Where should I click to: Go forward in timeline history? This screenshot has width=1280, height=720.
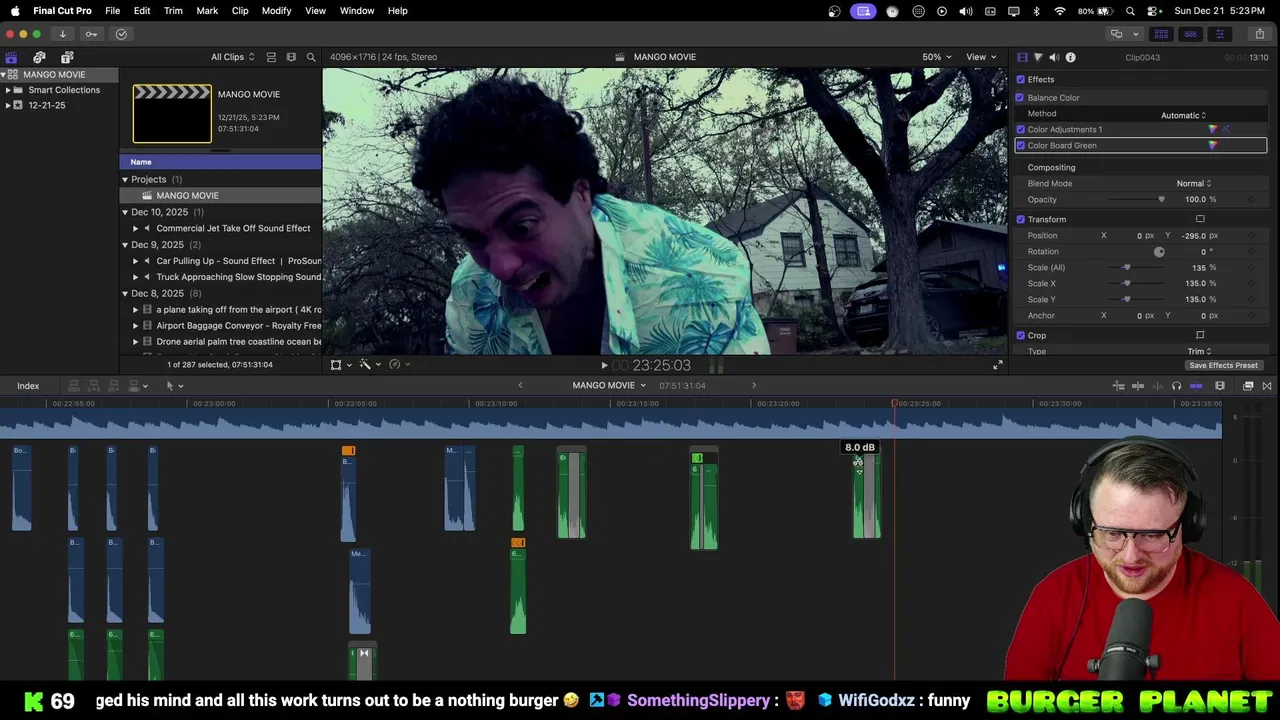[x=754, y=385]
